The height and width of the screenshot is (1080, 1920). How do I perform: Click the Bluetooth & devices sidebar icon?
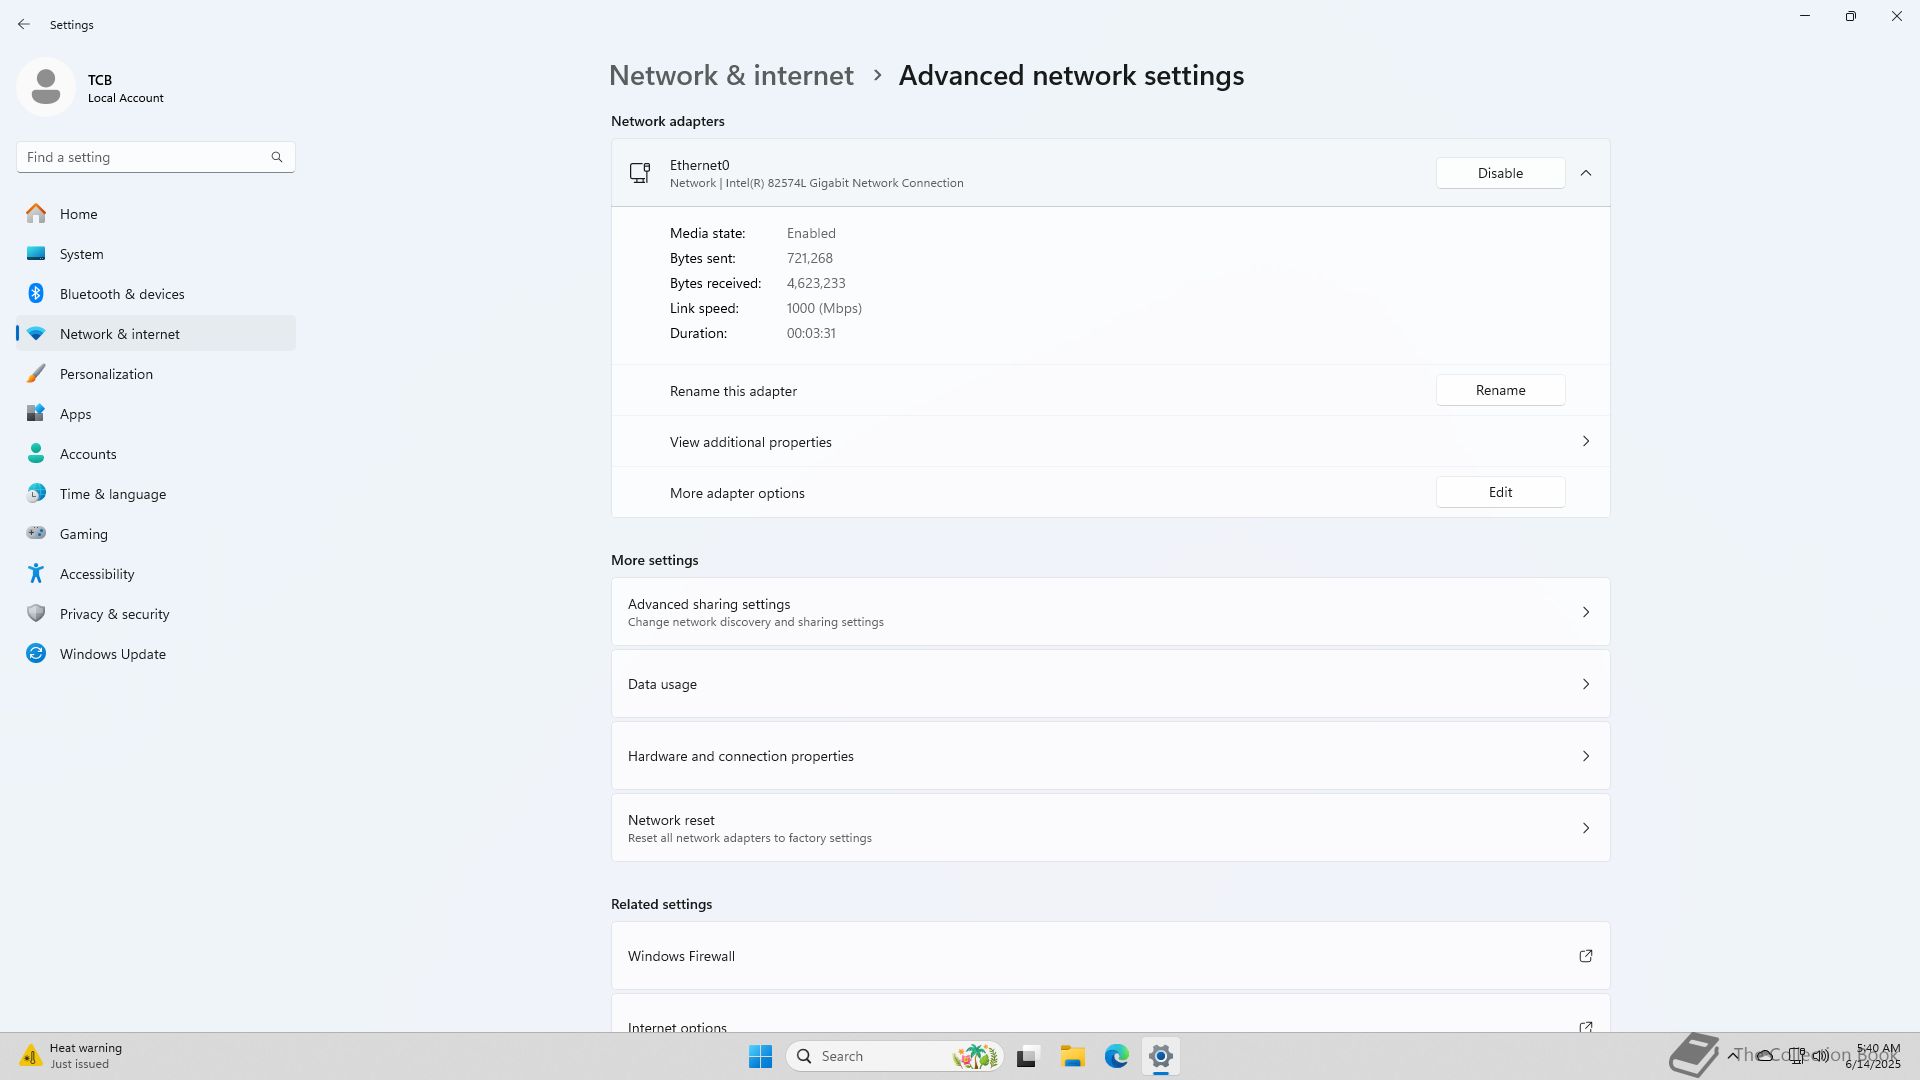click(36, 294)
